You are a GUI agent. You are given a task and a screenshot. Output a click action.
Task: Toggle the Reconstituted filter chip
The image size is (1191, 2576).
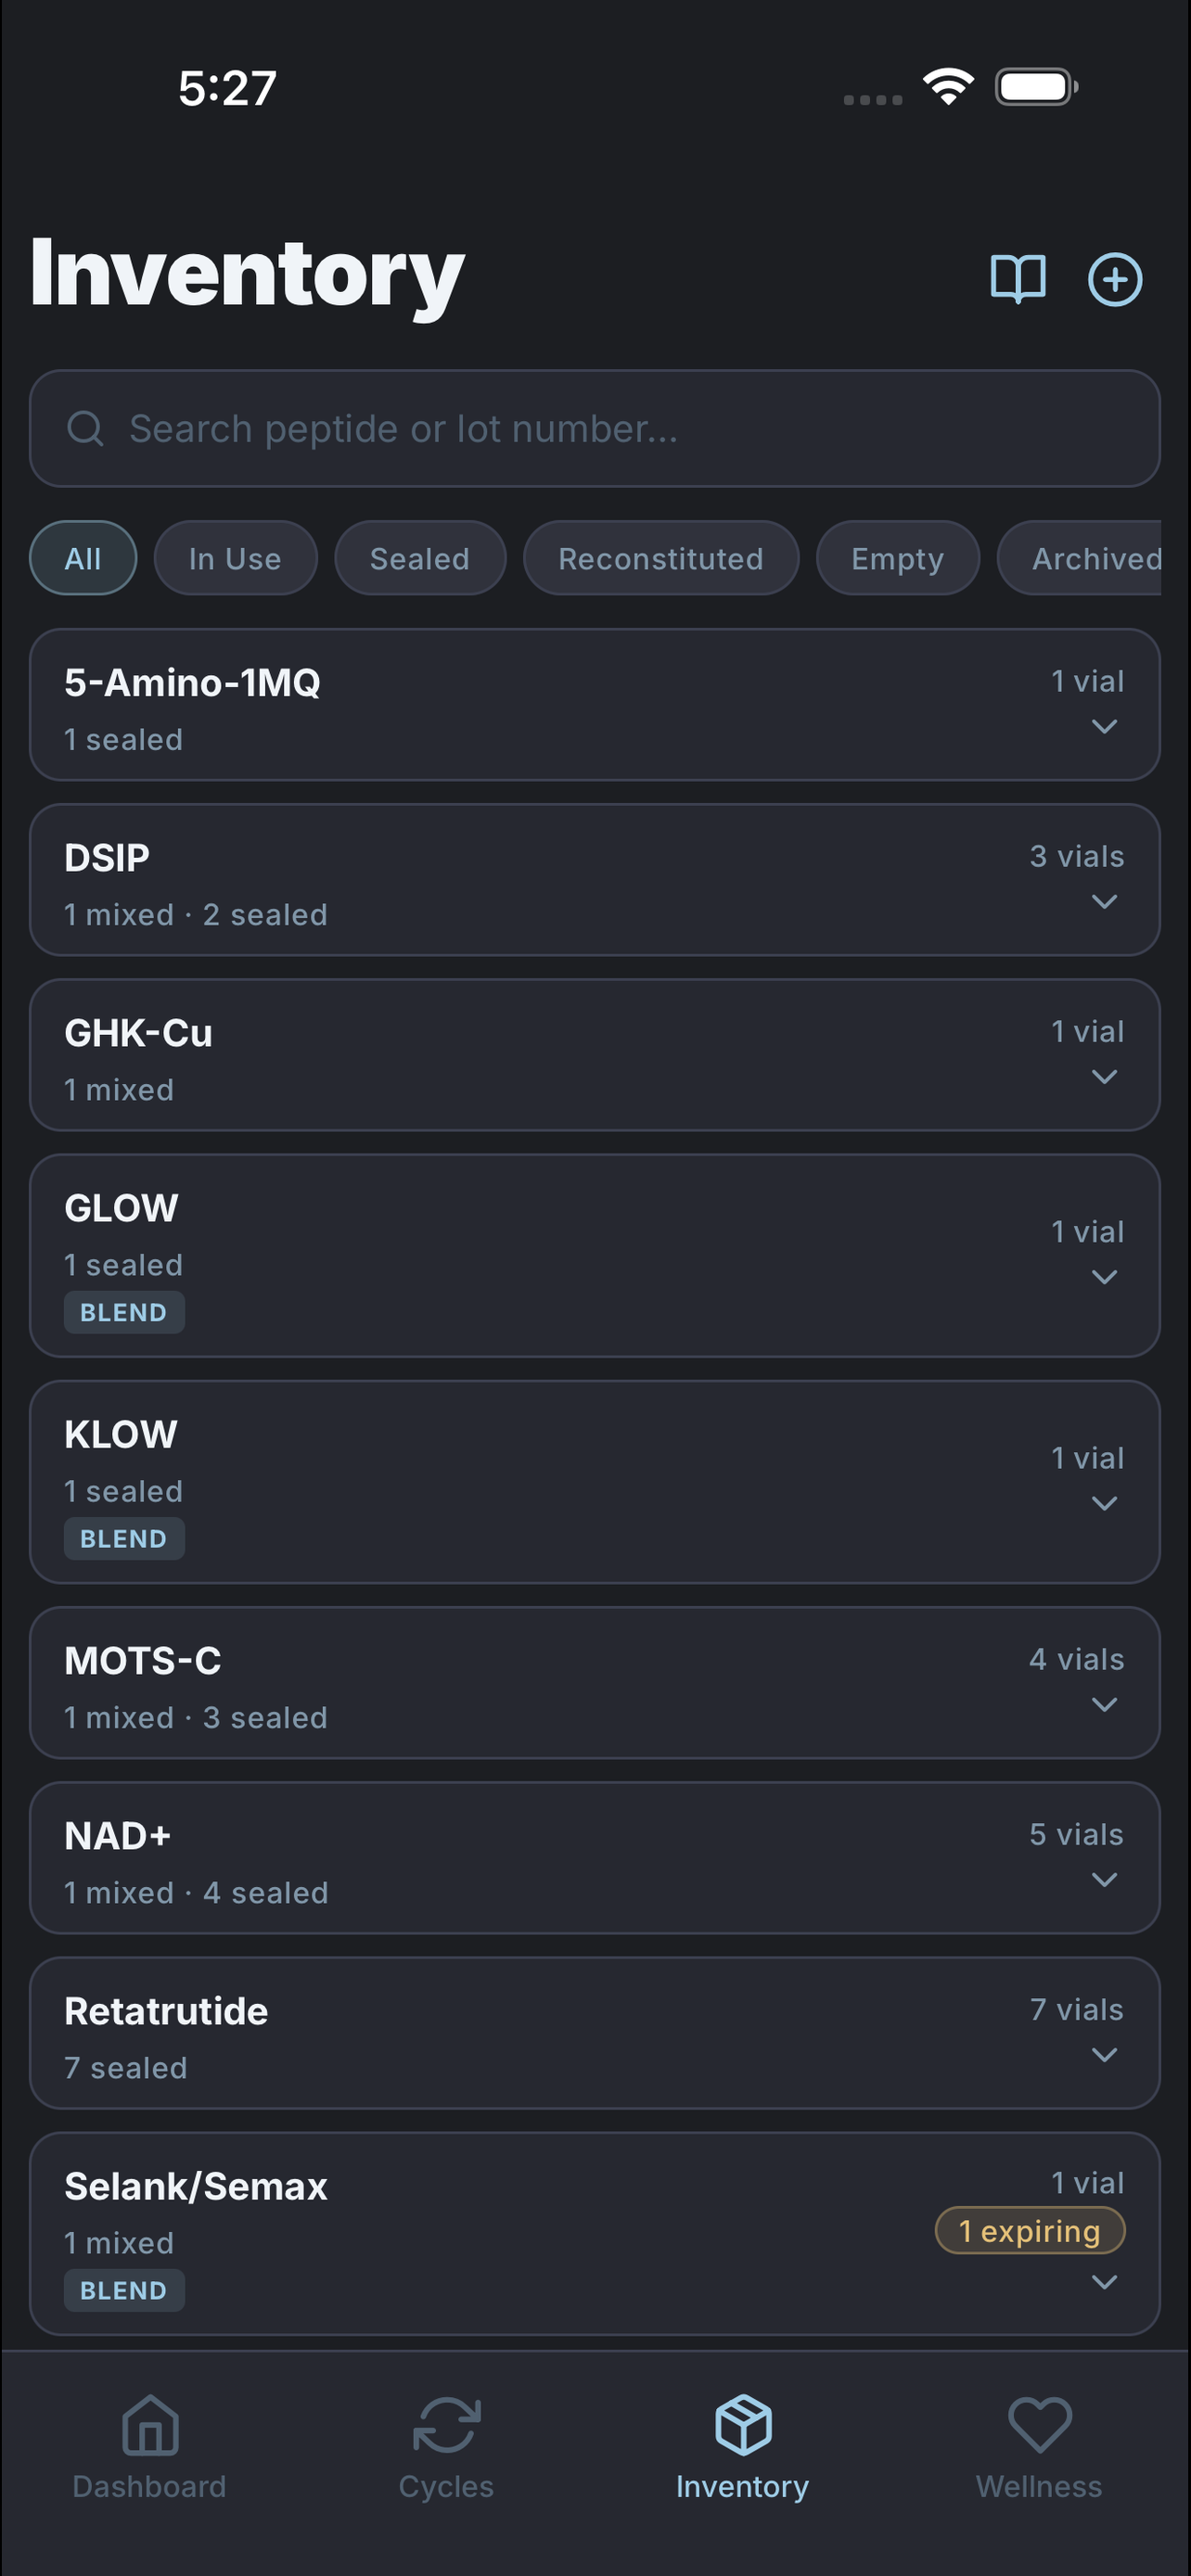[x=661, y=558]
